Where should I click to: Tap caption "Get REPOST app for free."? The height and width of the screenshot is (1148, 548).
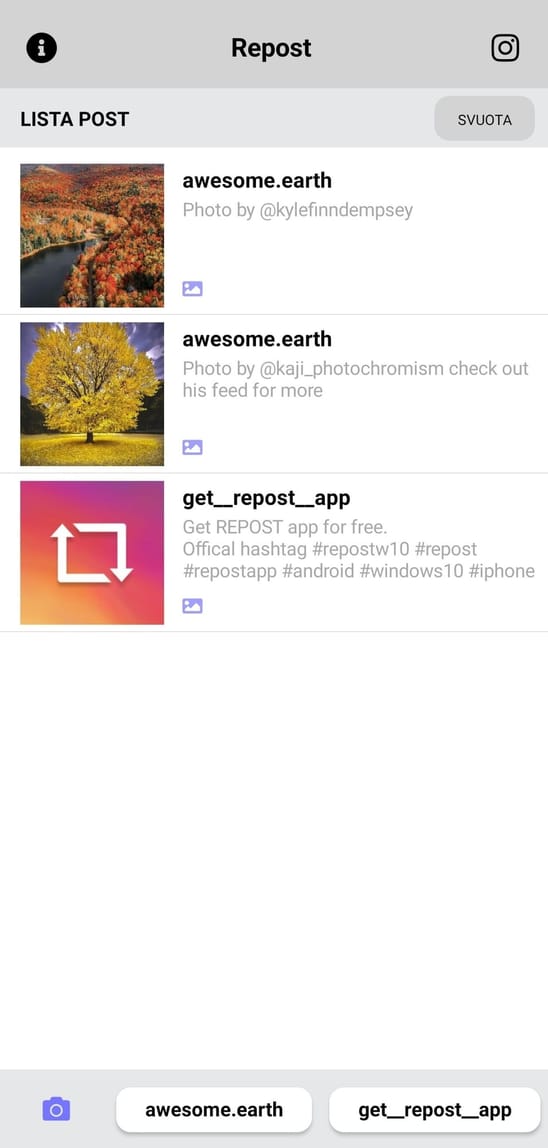tap(285, 527)
